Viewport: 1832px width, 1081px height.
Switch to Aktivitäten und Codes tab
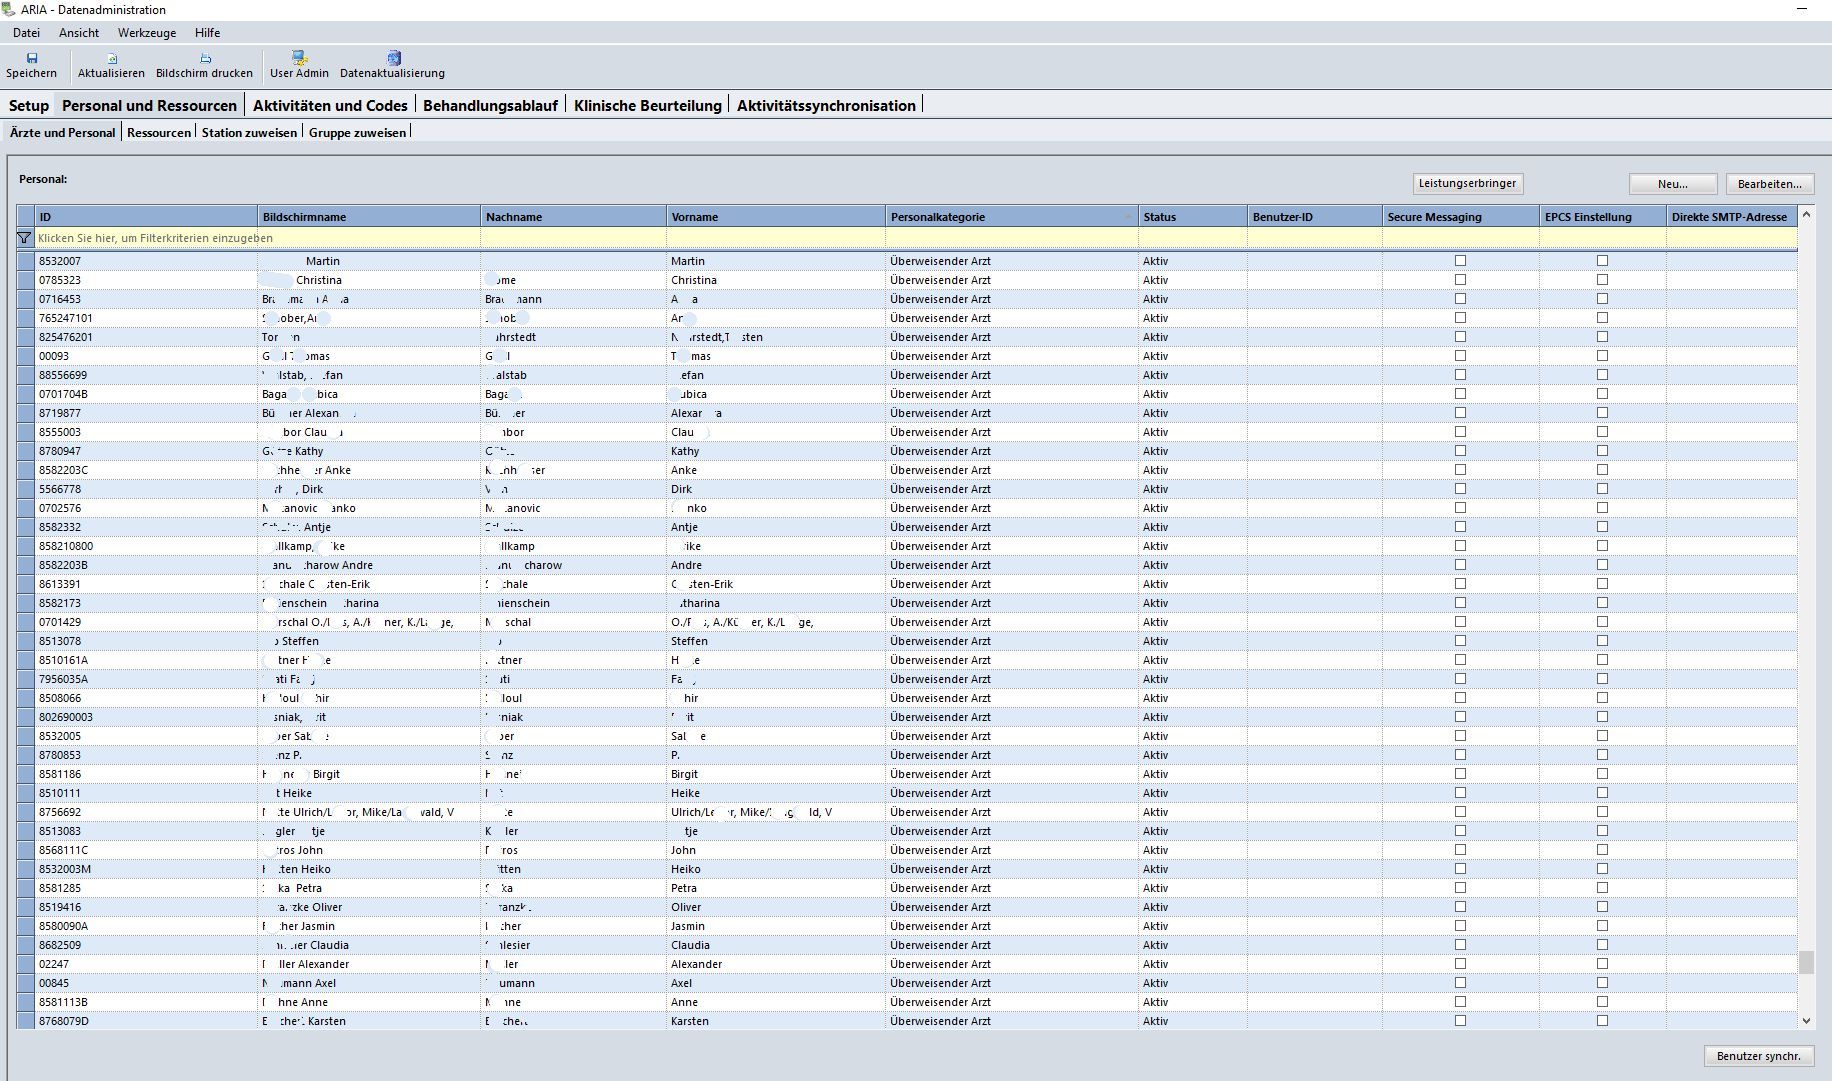point(330,106)
